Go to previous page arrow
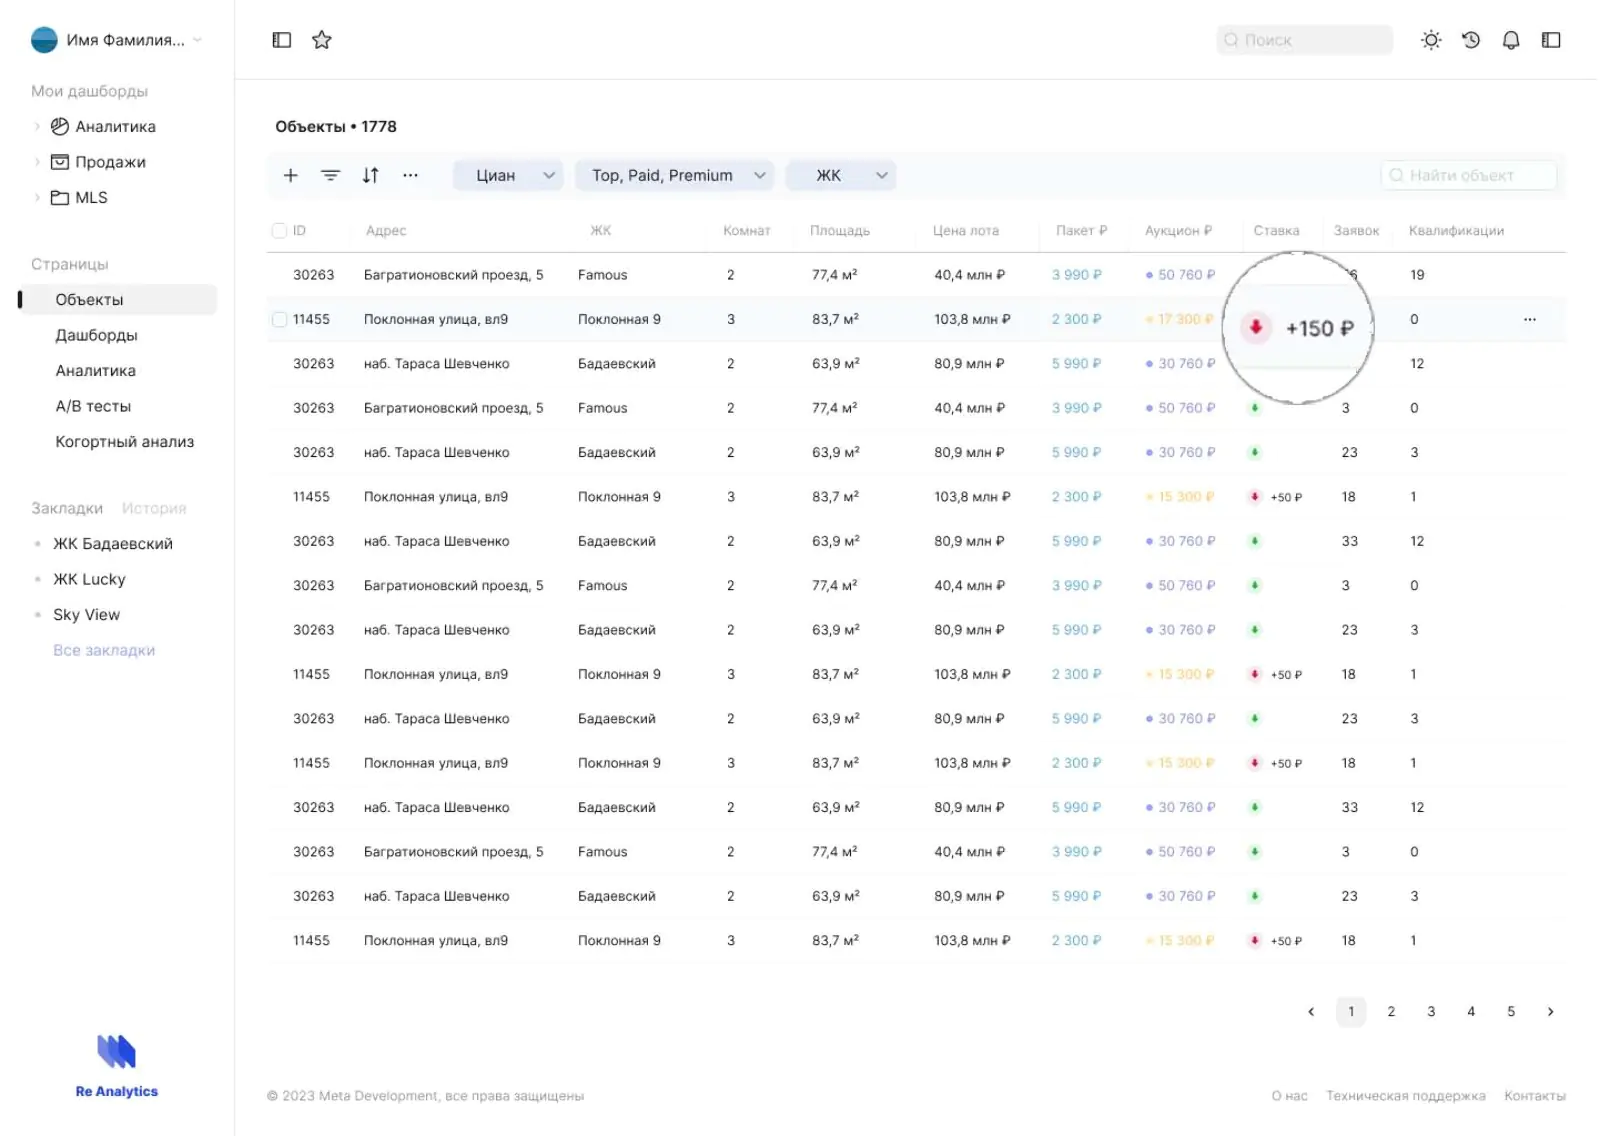This screenshot has width=1600, height=1136. coord(1311,1012)
